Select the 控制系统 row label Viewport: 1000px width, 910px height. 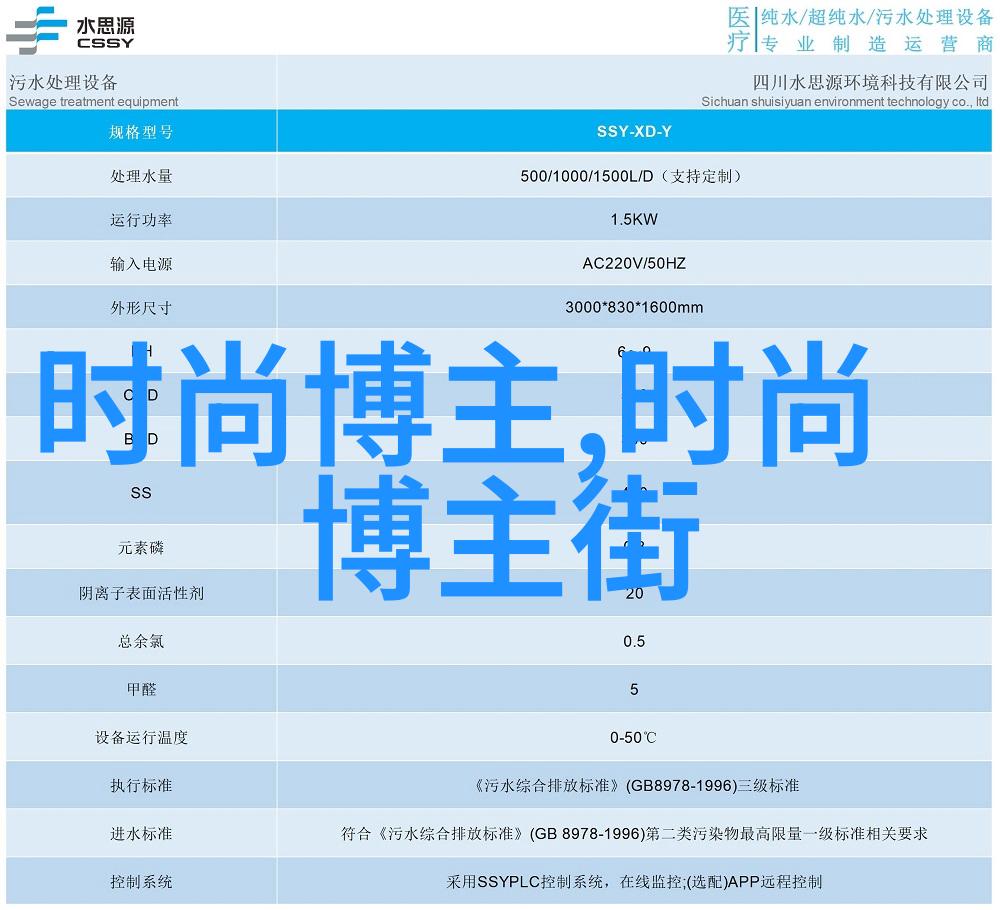pyautogui.click(x=141, y=882)
